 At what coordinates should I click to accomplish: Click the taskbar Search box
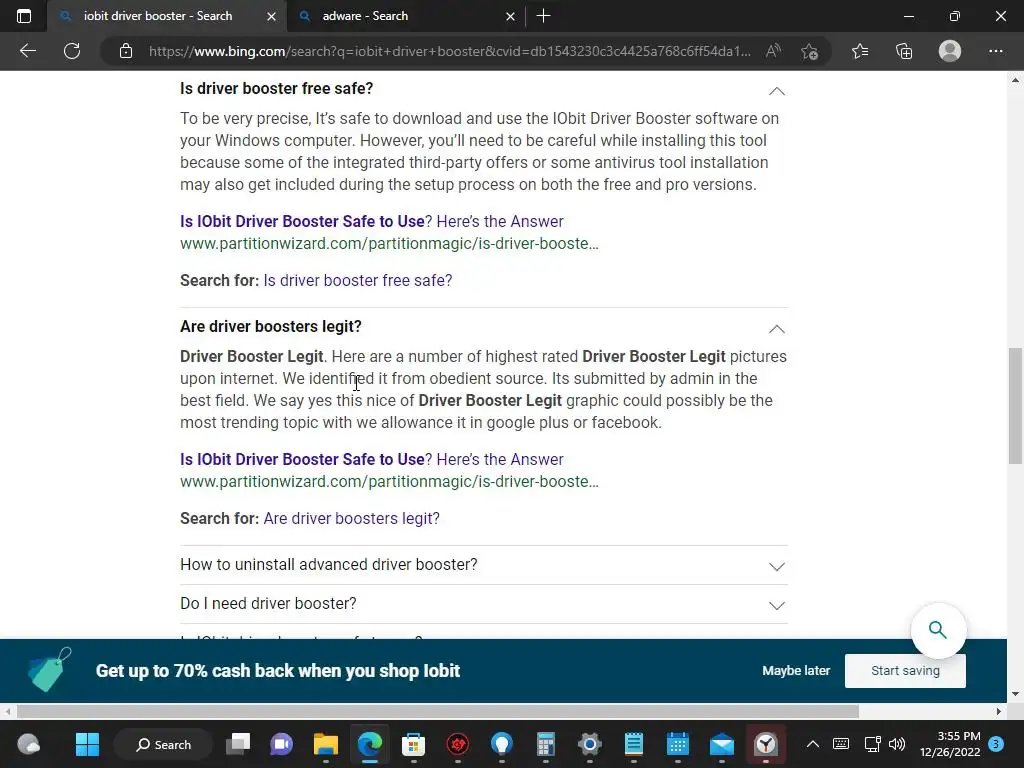163,744
